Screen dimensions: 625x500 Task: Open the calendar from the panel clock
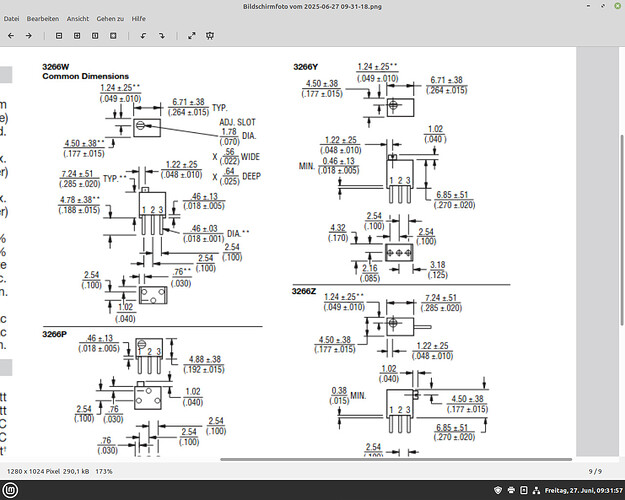584,490
